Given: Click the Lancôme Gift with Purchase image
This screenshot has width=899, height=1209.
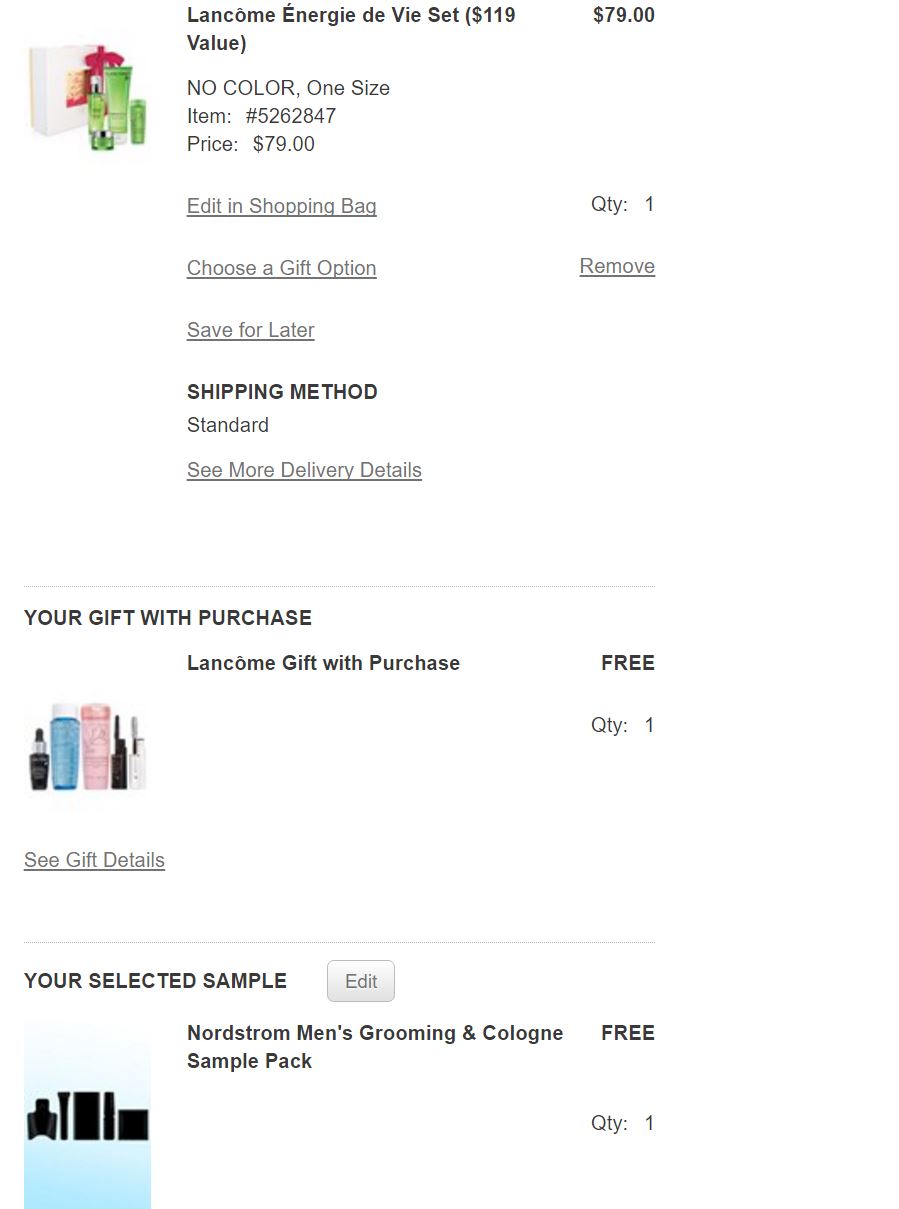Looking at the screenshot, I should point(87,746).
